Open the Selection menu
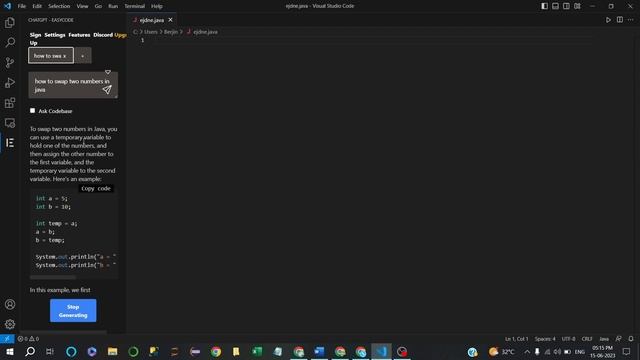Viewport: 640px width, 360px height. click(x=59, y=6)
